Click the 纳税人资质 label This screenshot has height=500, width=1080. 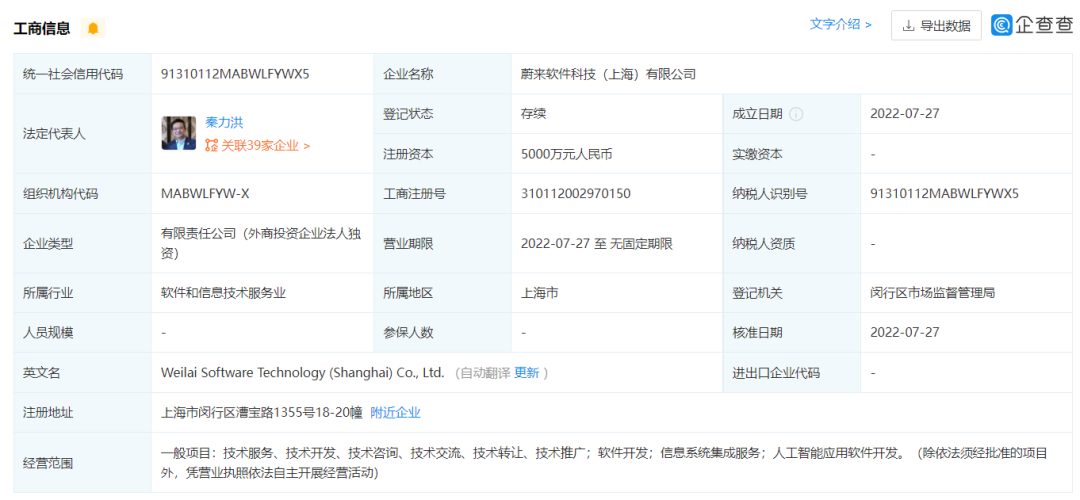point(764,243)
